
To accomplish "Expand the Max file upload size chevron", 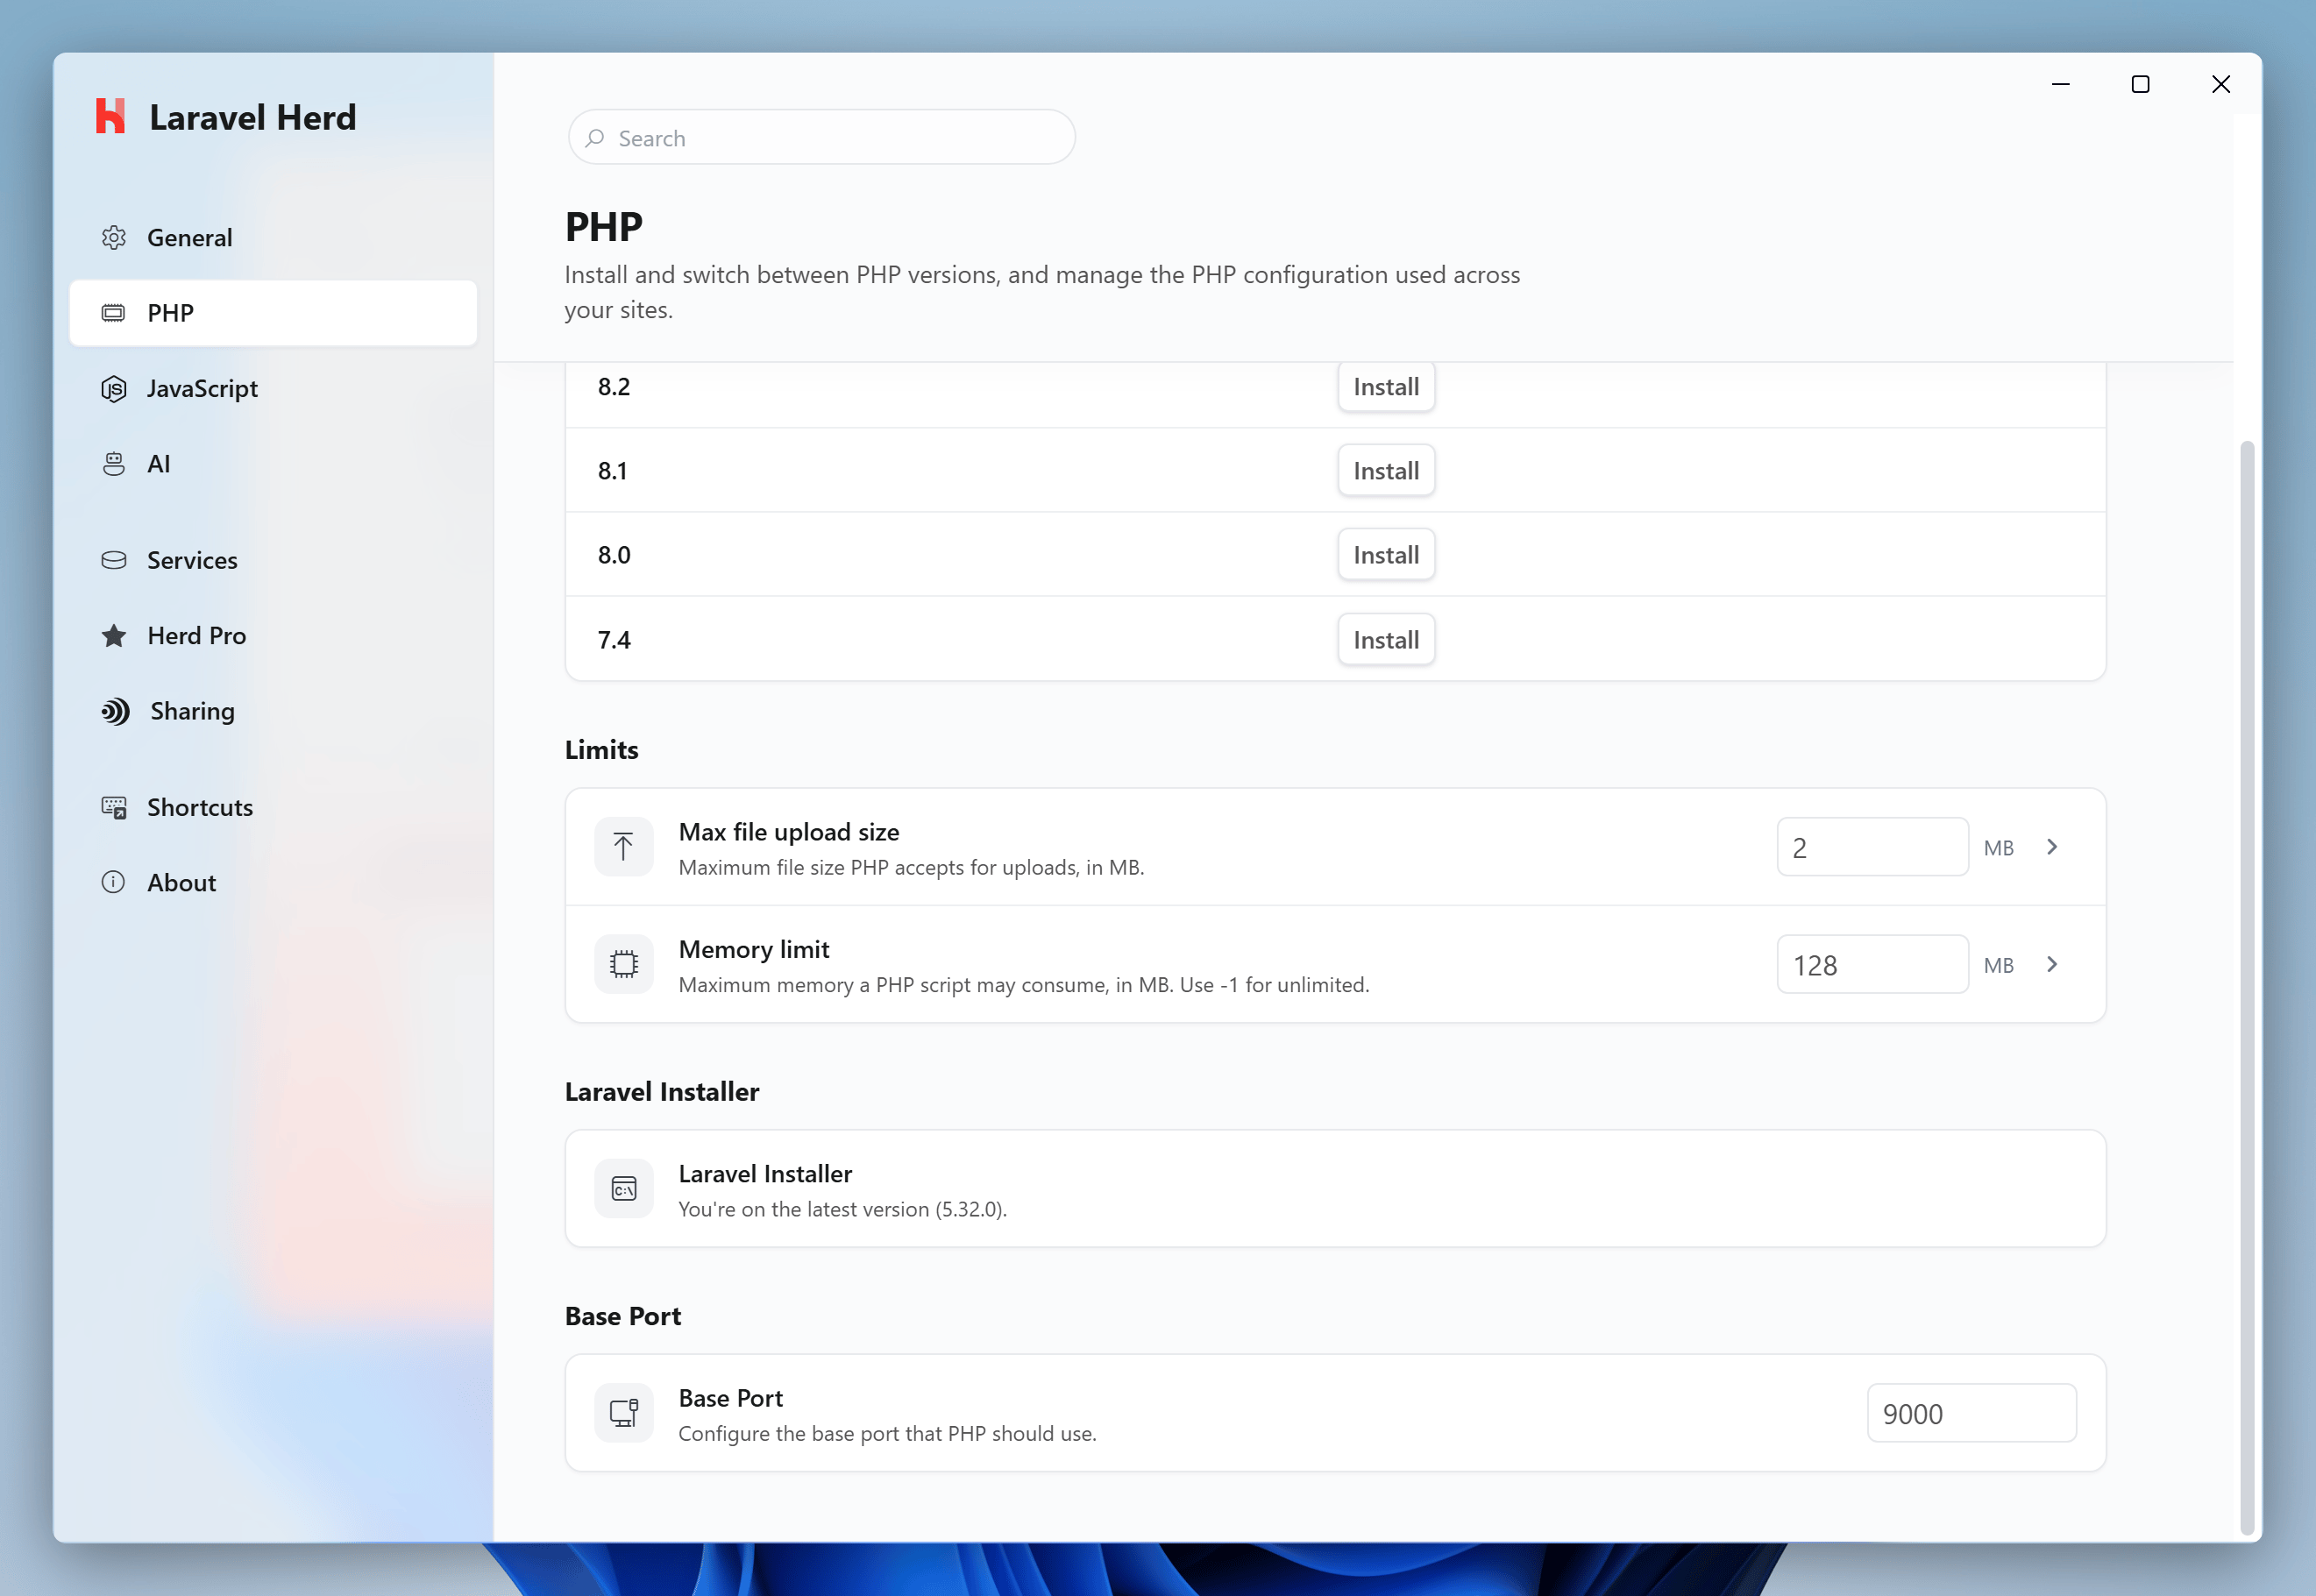I will coord(2052,847).
